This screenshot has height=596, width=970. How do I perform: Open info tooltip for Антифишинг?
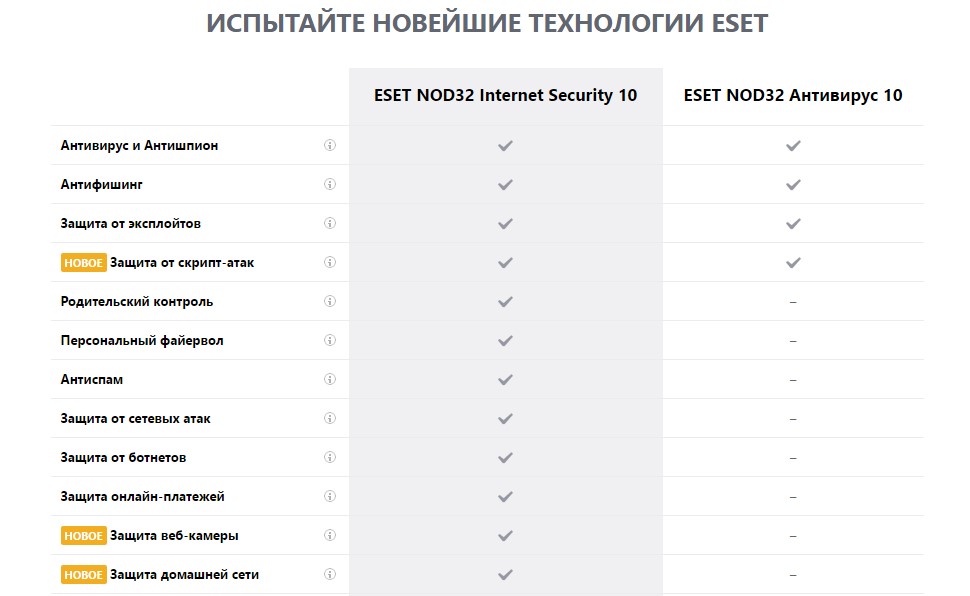330,184
